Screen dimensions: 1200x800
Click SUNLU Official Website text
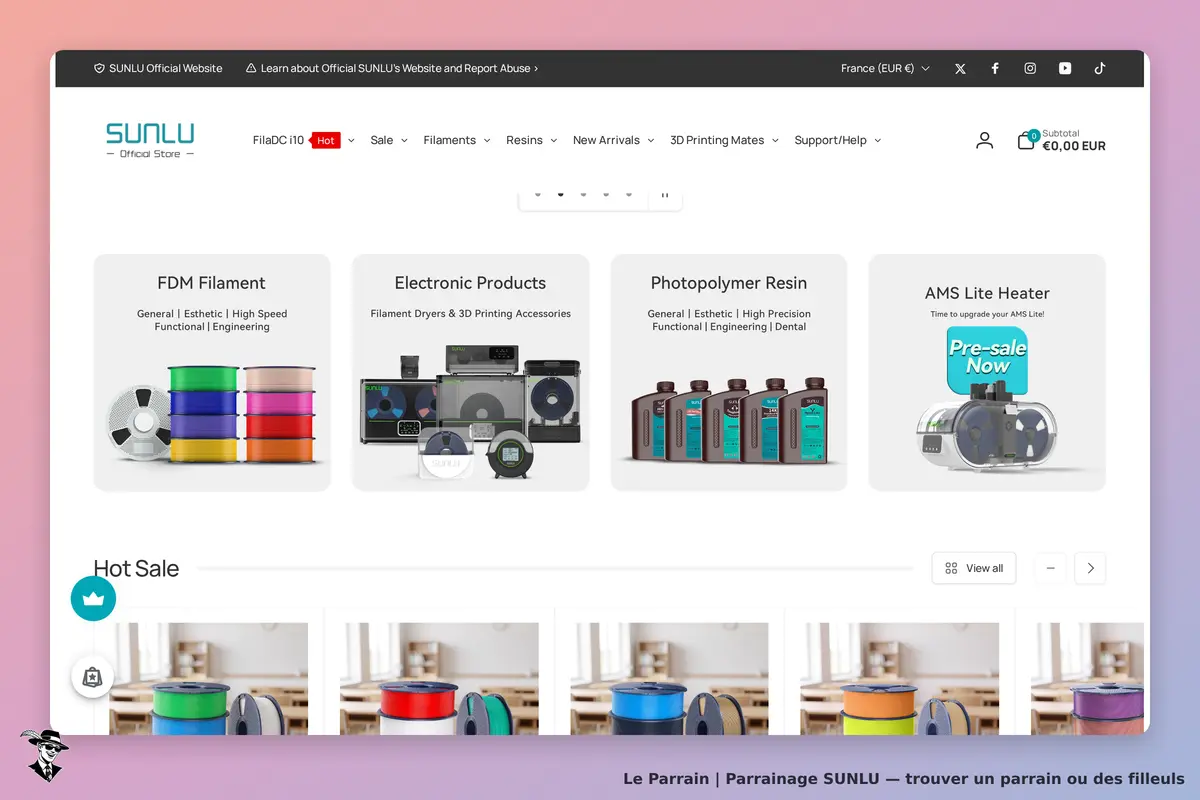click(166, 69)
